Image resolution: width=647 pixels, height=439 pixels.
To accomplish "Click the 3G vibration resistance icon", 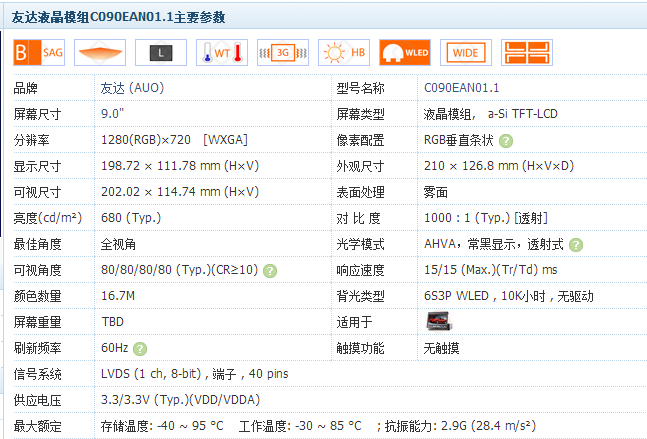I will coord(282,52).
